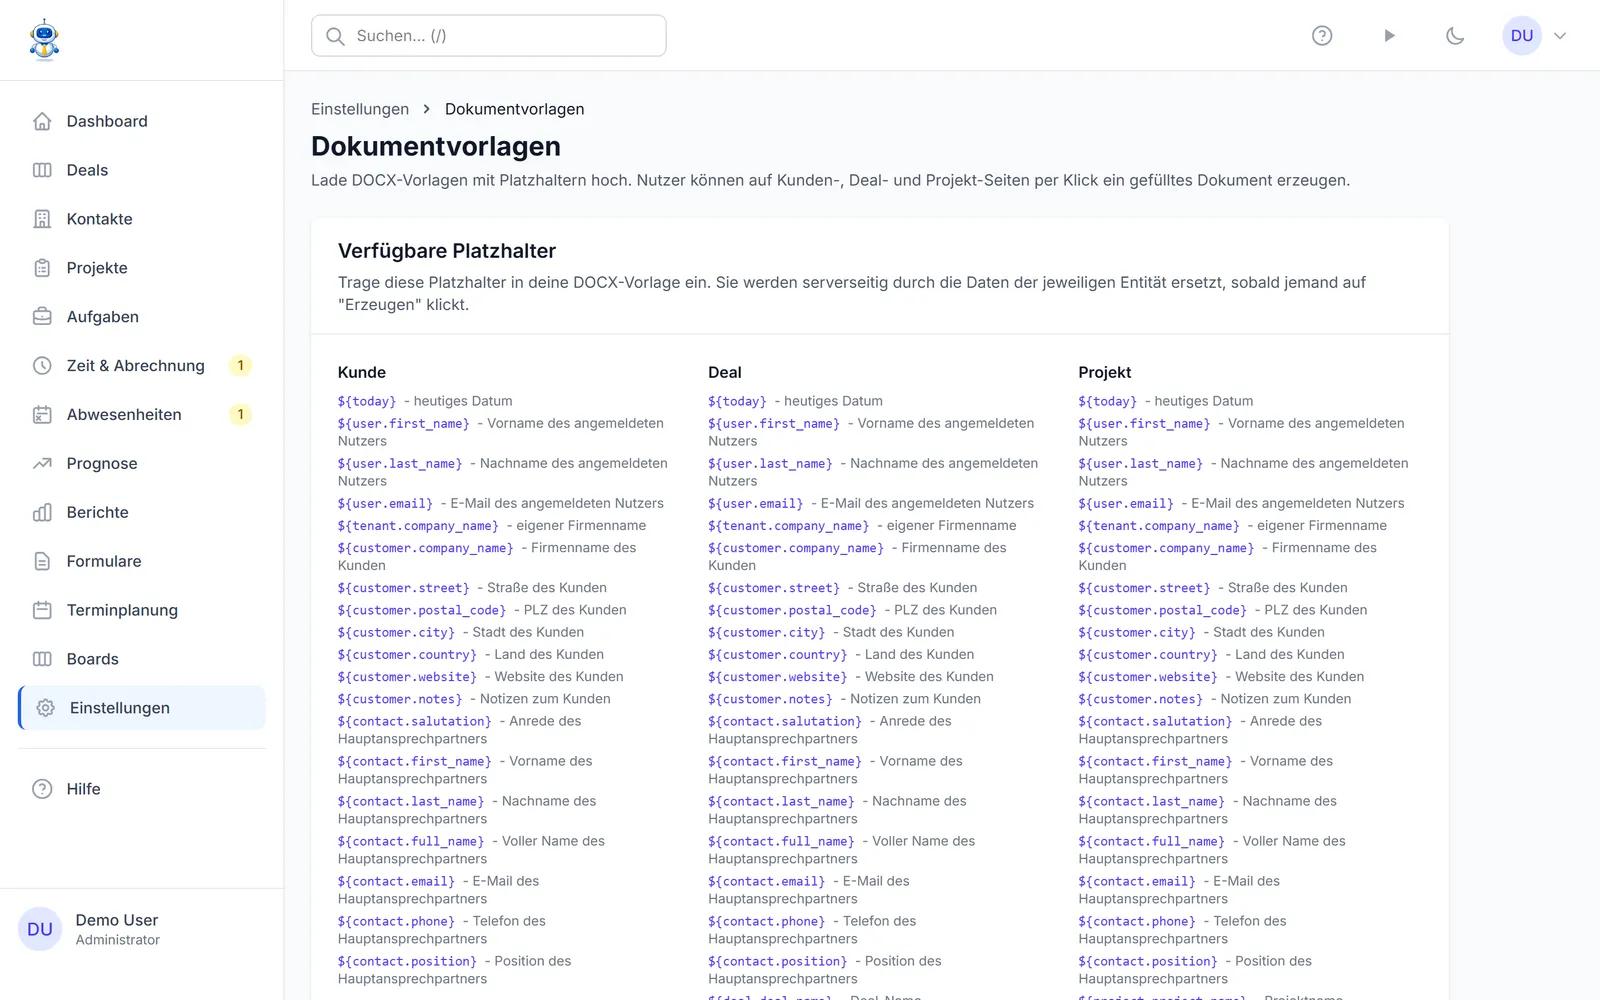Image resolution: width=1600 pixels, height=1000 pixels.
Task: Click Verfügbare Platzhalter heading
Action: (x=447, y=251)
